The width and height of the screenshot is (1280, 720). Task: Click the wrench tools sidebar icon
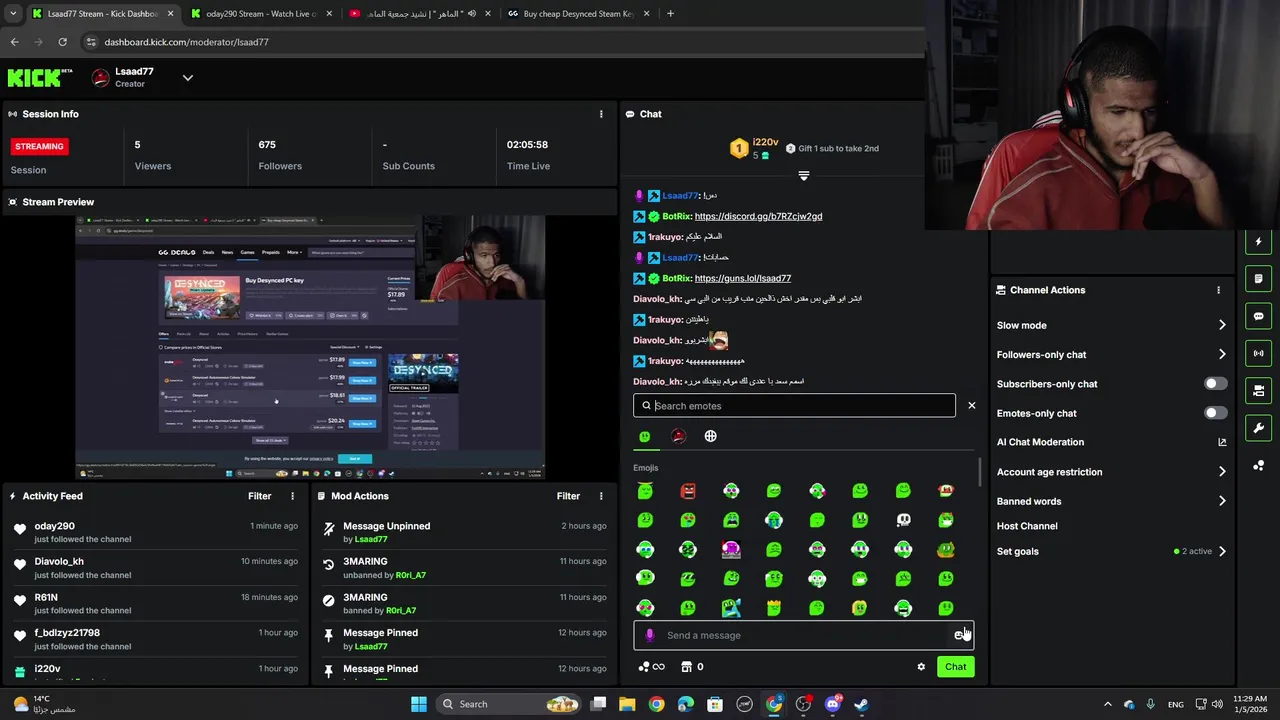point(1258,428)
